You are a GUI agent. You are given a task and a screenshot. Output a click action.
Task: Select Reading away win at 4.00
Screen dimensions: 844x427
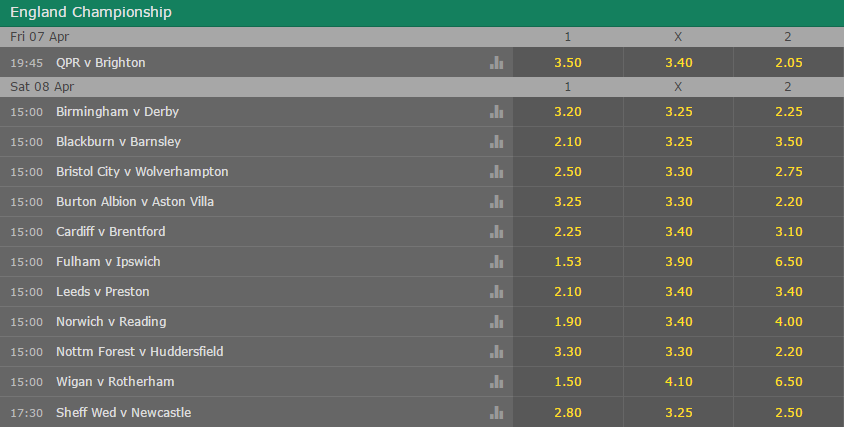pyautogui.click(x=789, y=321)
